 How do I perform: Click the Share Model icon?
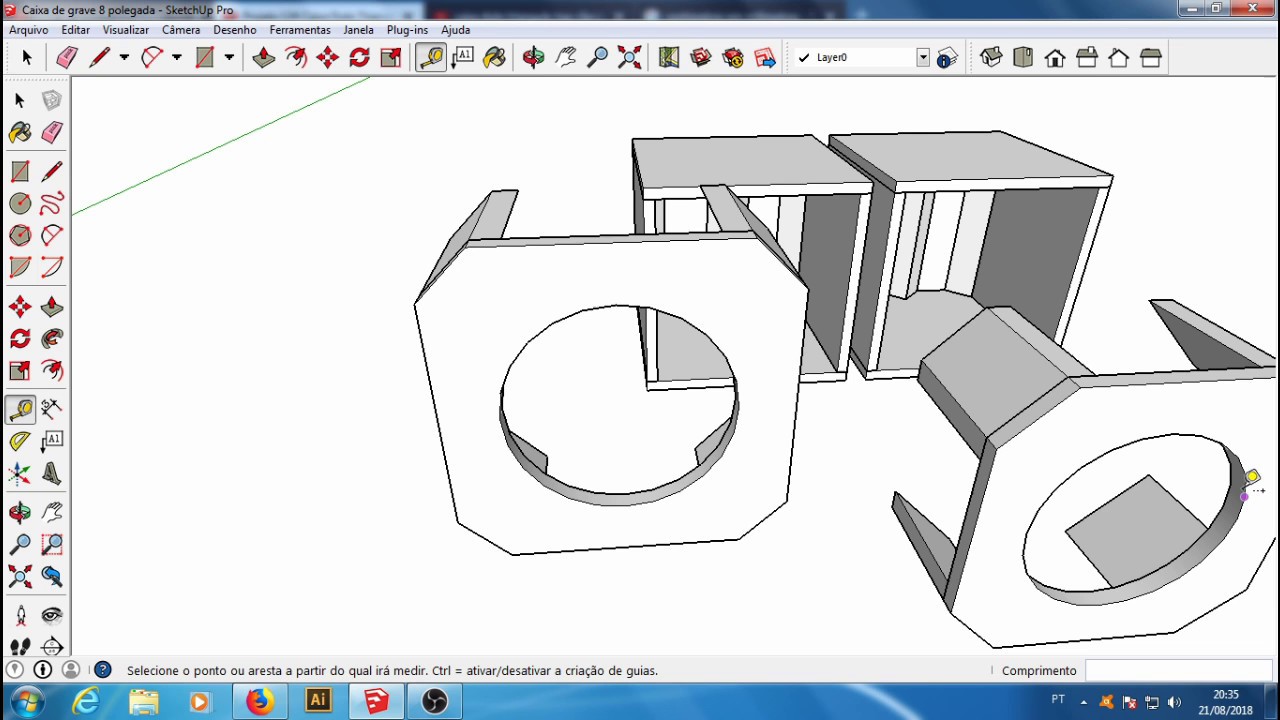(x=733, y=58)
